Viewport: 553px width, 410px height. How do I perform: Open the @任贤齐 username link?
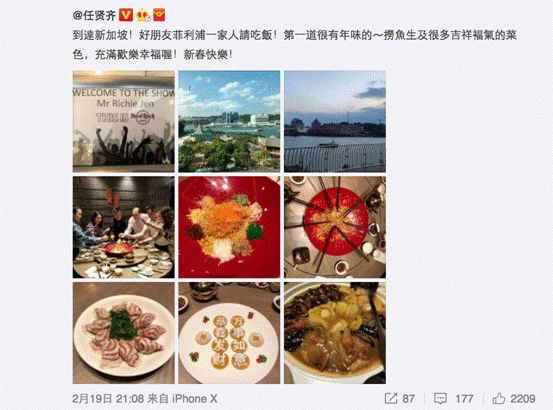(94, 15)
